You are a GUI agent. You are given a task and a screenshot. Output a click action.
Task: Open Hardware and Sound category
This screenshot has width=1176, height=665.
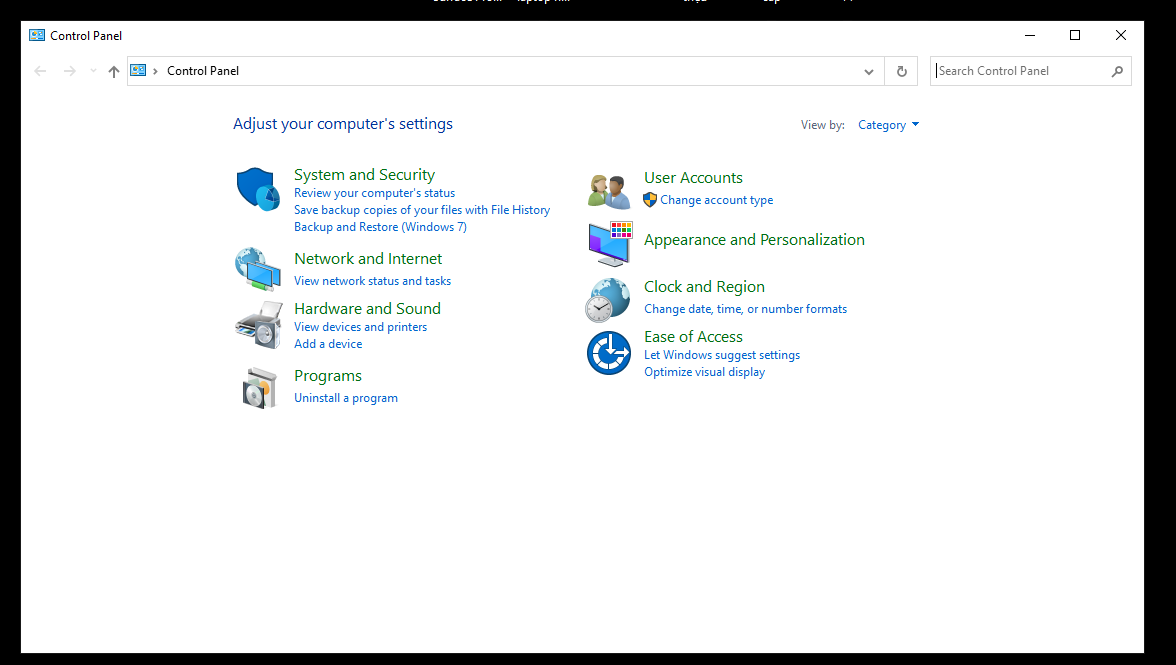pyautogui.click(x=368, y=309)
